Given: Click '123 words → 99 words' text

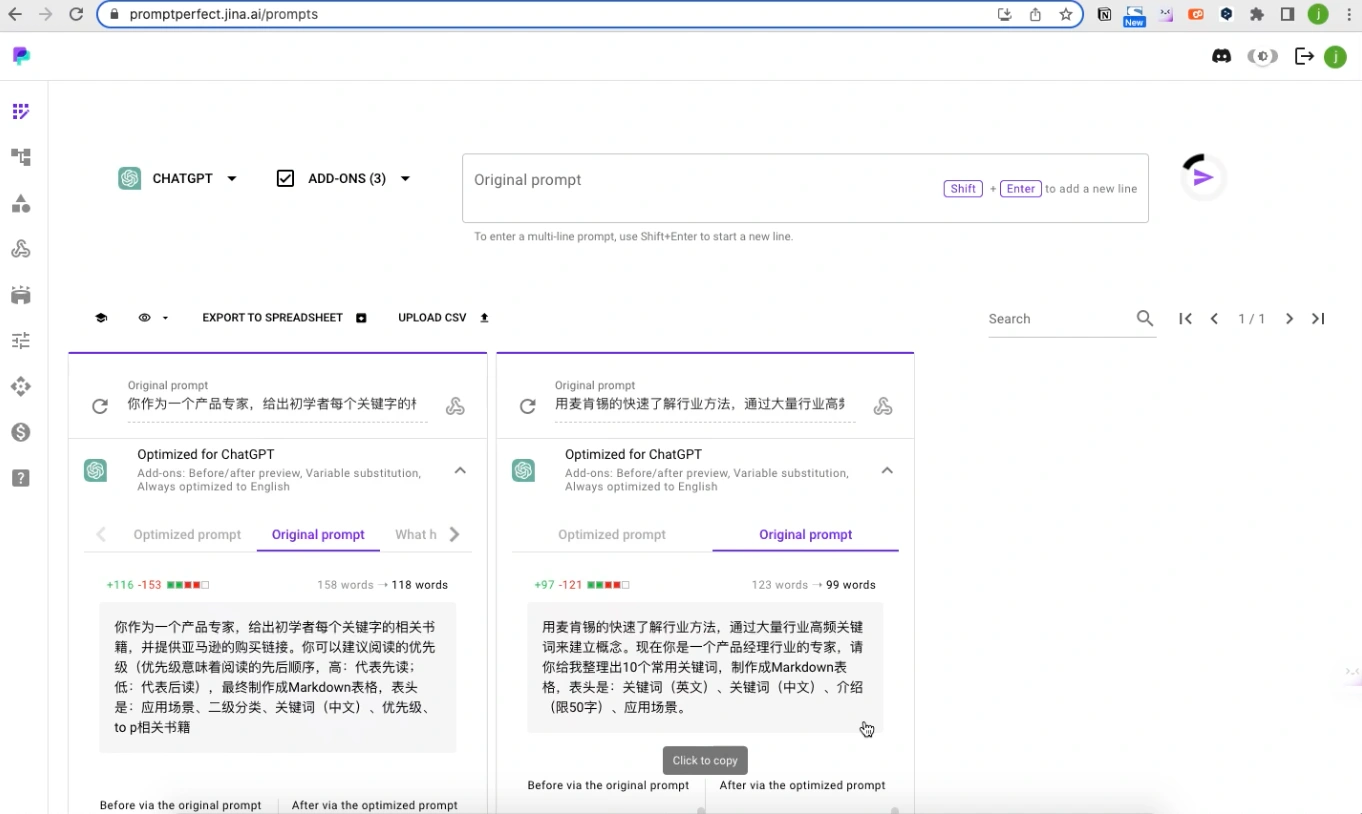Looking at the screenshot, I should [813, 585].
